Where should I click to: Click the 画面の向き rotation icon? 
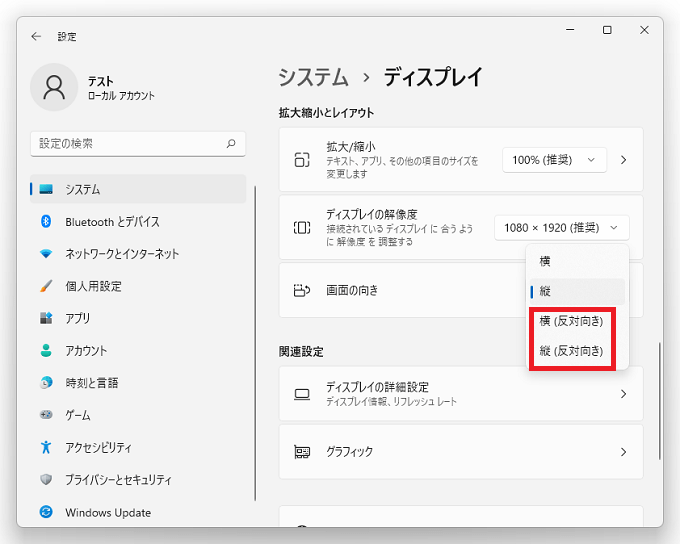coord(302,290)
